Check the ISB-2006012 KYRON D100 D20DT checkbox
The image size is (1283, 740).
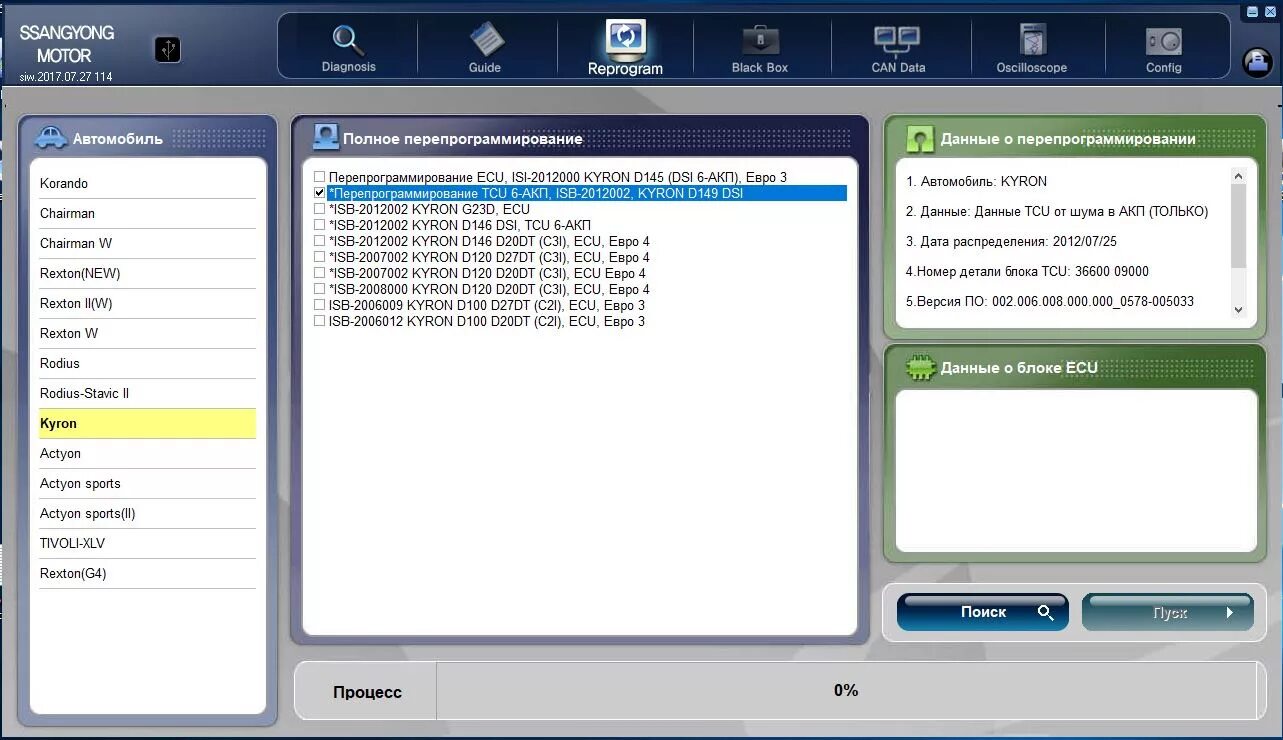tap(320, 321)
